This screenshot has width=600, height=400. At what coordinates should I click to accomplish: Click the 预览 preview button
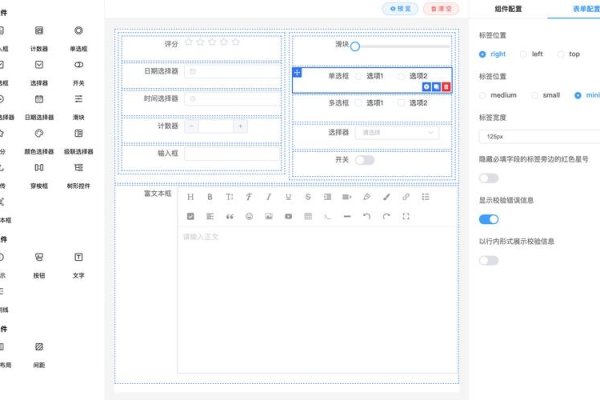pyautogui.click(x=400, y=8)
